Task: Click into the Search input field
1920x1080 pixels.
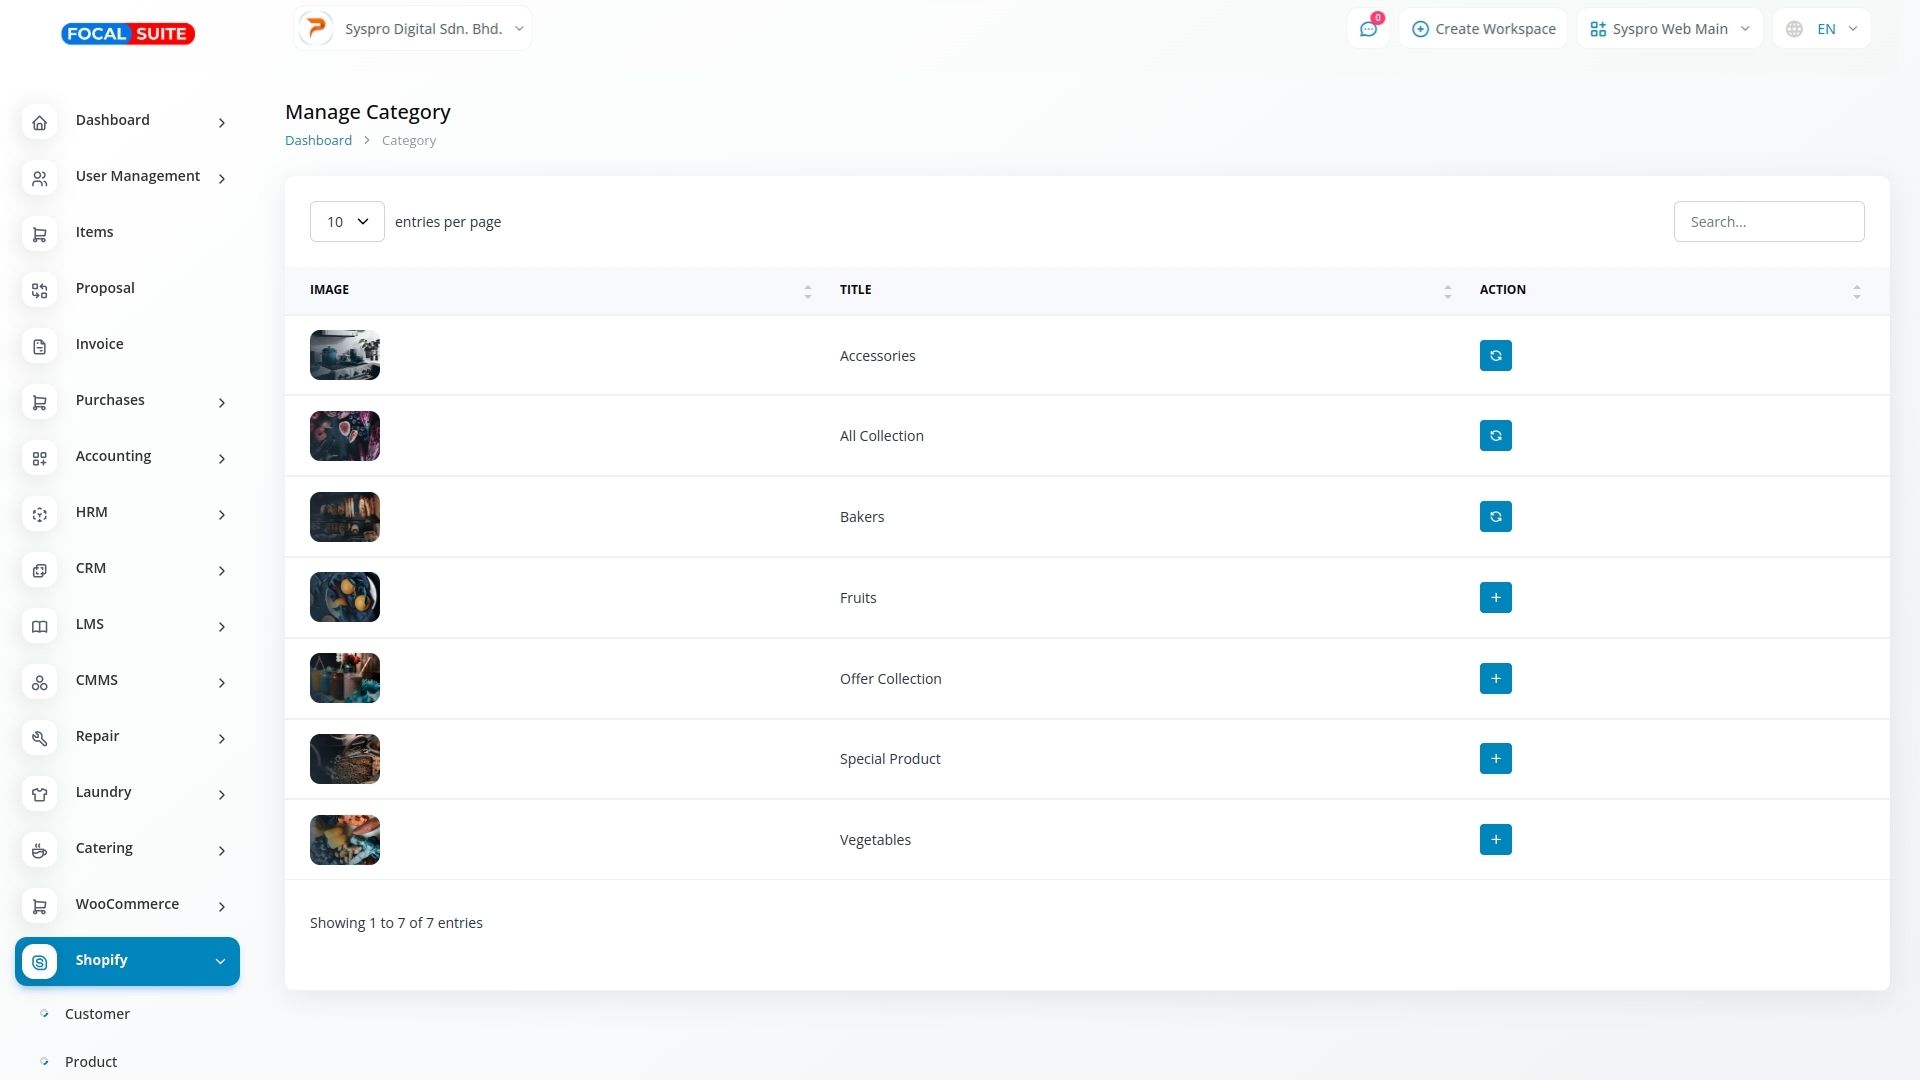Action: coord(1768,222)
